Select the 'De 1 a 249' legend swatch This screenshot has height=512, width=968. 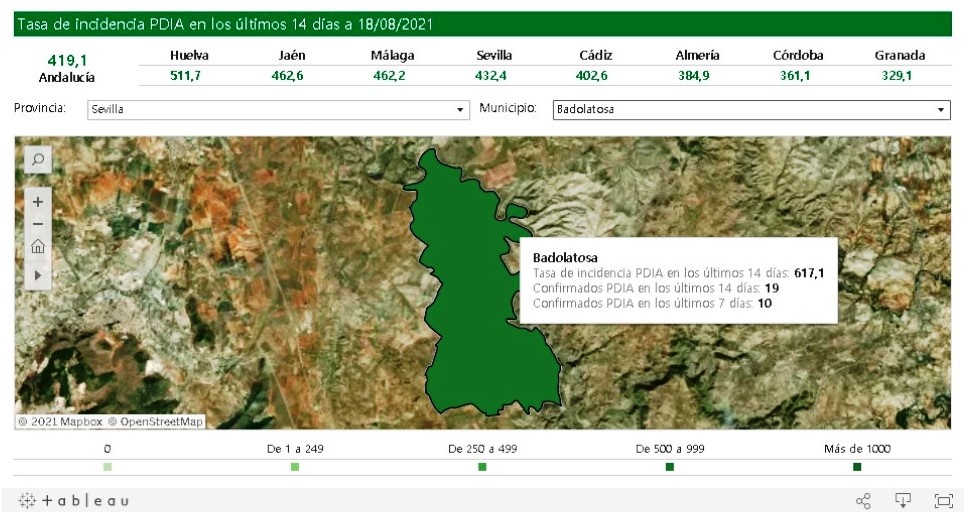point(295,467)
